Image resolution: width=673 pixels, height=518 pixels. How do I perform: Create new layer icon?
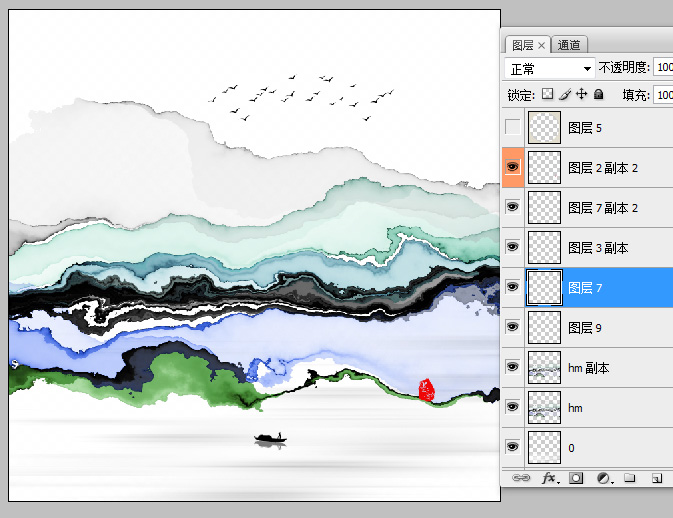pos(657,478)
